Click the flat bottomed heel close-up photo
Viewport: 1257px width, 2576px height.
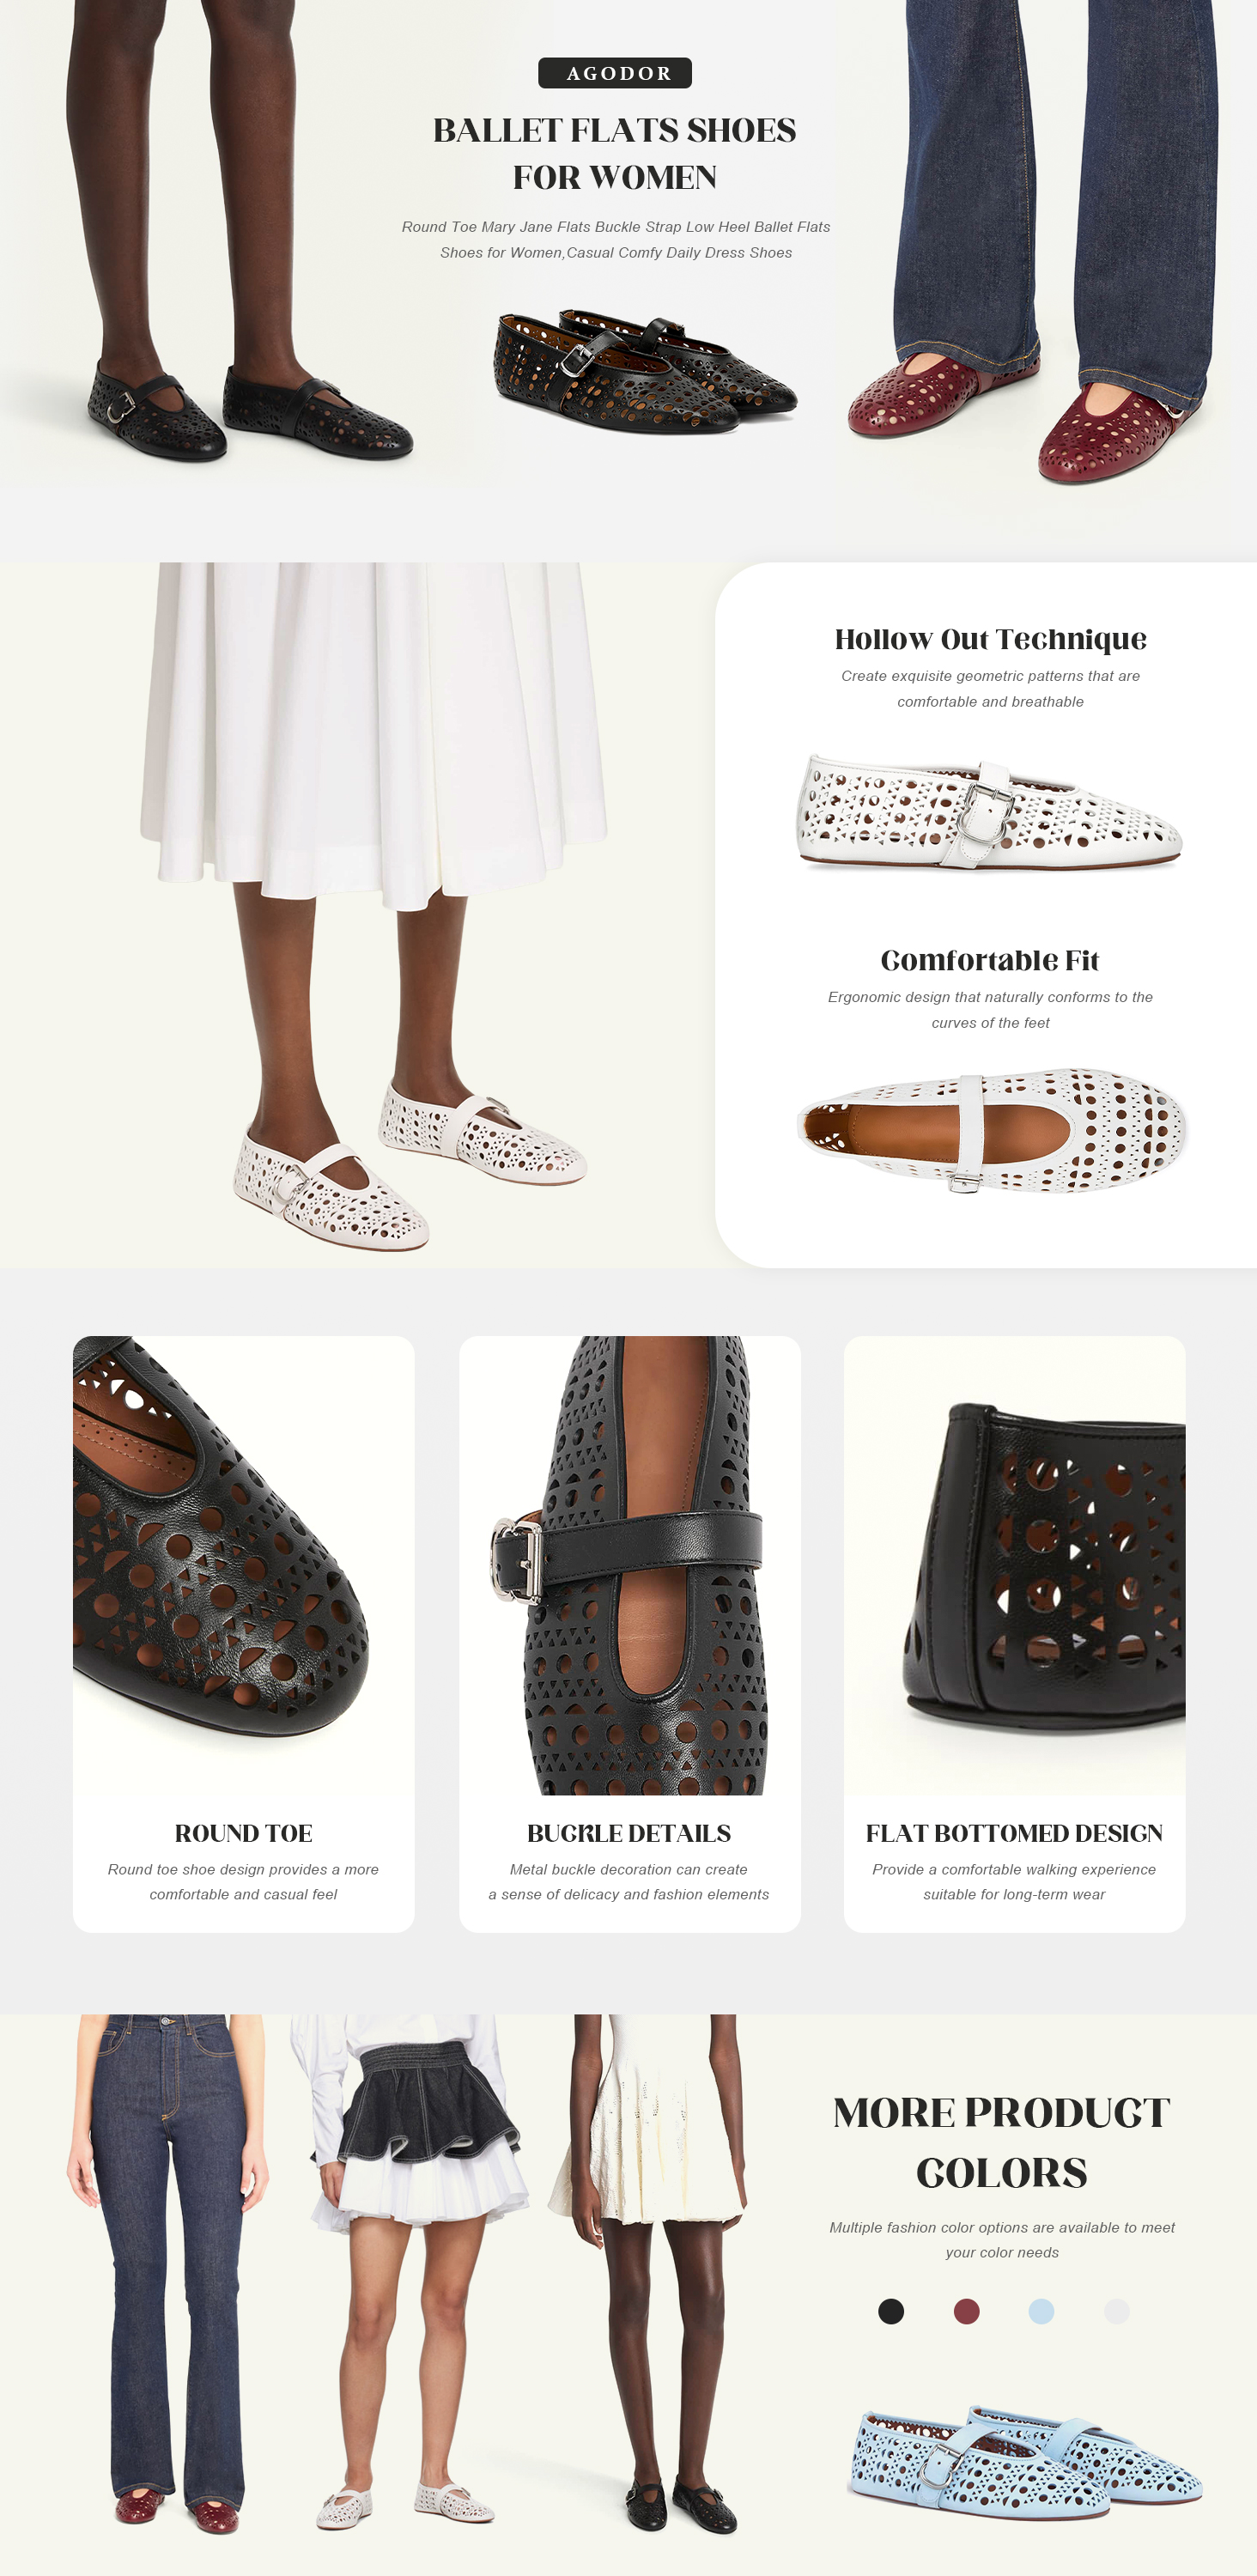[x=1015, y=1565]
